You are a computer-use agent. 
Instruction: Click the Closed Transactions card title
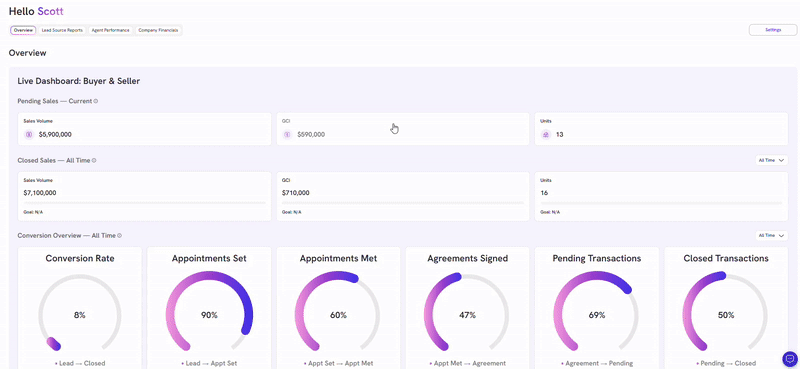[726, 258]
